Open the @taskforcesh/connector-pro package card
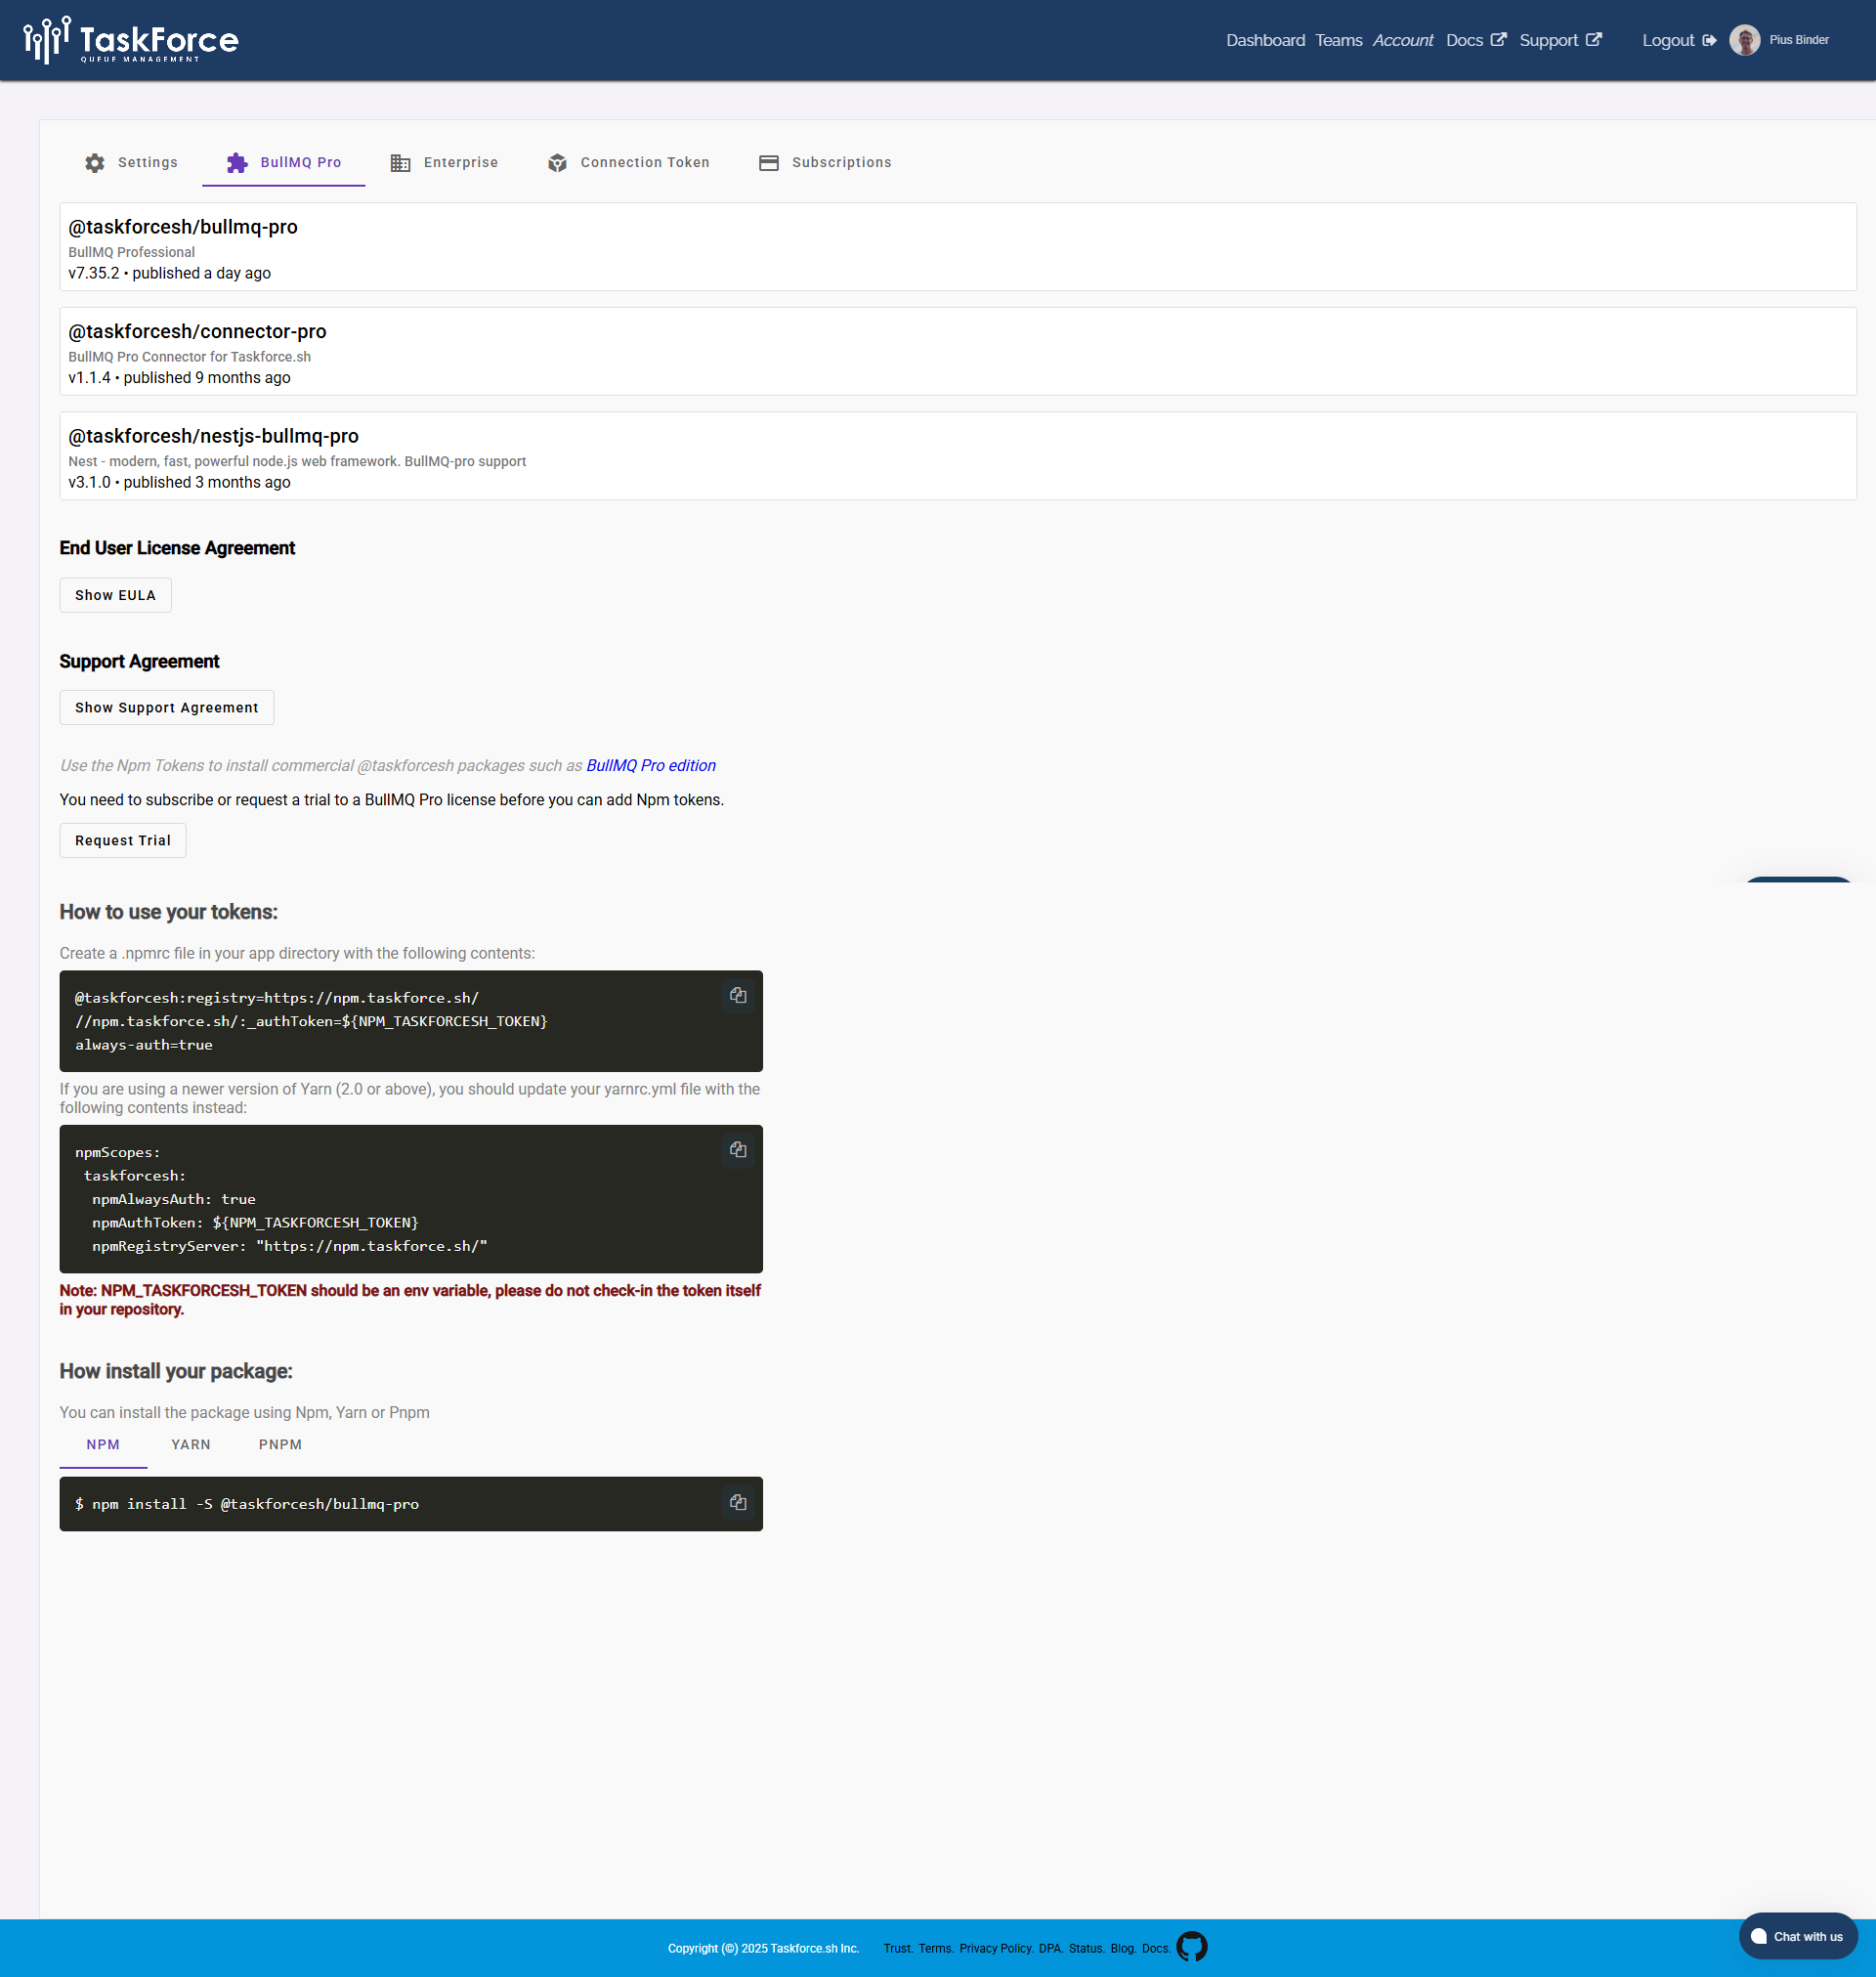This screenshot has width=1876, height=1977. pos(957,351)
